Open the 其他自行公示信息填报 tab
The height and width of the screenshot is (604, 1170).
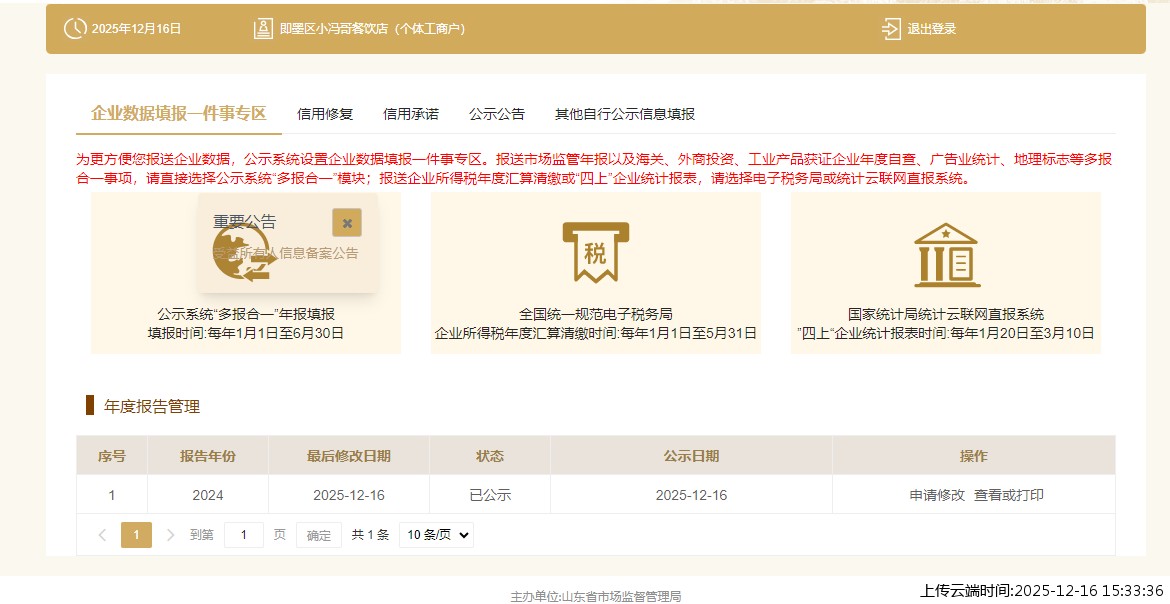coord(624,114)
